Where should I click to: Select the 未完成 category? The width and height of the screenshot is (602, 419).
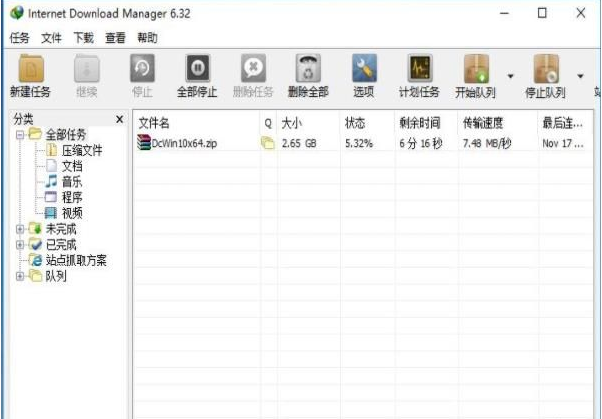(x=61, y=229)
